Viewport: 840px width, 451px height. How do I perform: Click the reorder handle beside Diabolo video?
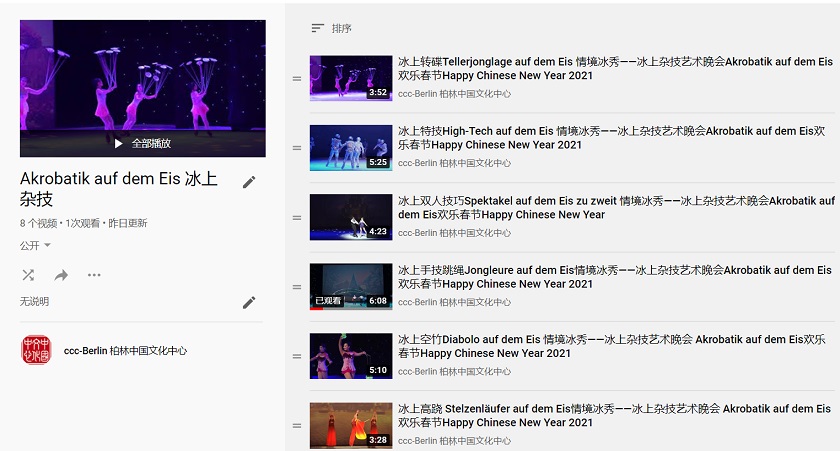(x=297, y=356)
